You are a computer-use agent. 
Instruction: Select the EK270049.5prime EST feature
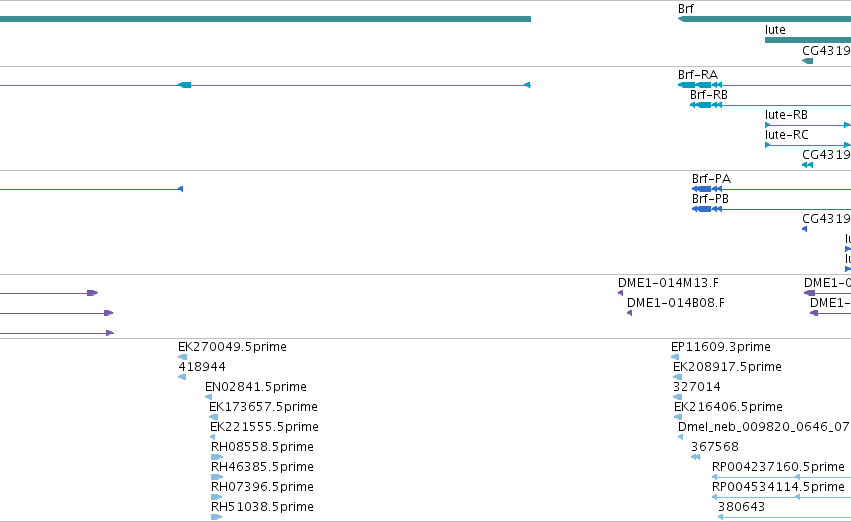click(x=182, y=357)
